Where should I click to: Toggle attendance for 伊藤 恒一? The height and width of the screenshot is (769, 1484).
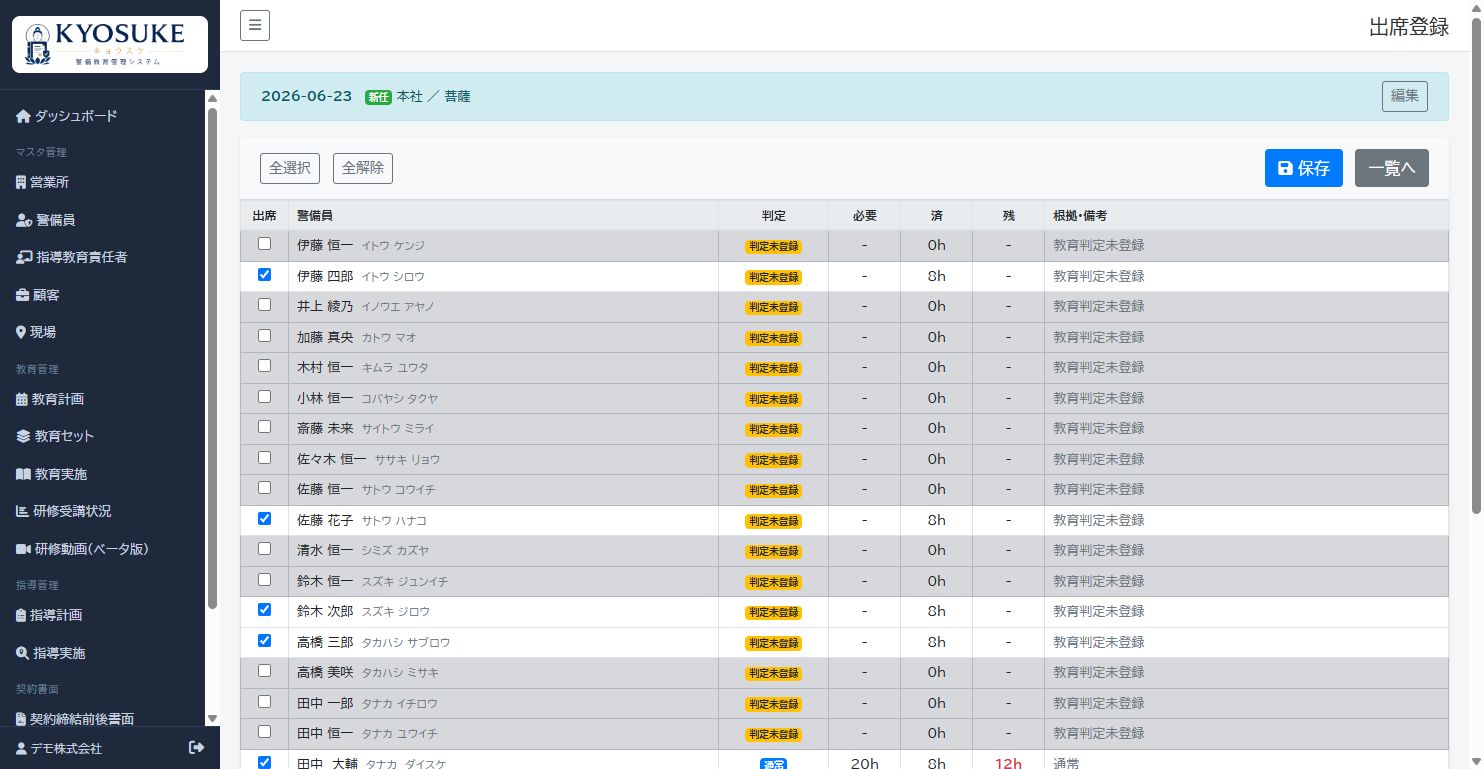[264, 243]
